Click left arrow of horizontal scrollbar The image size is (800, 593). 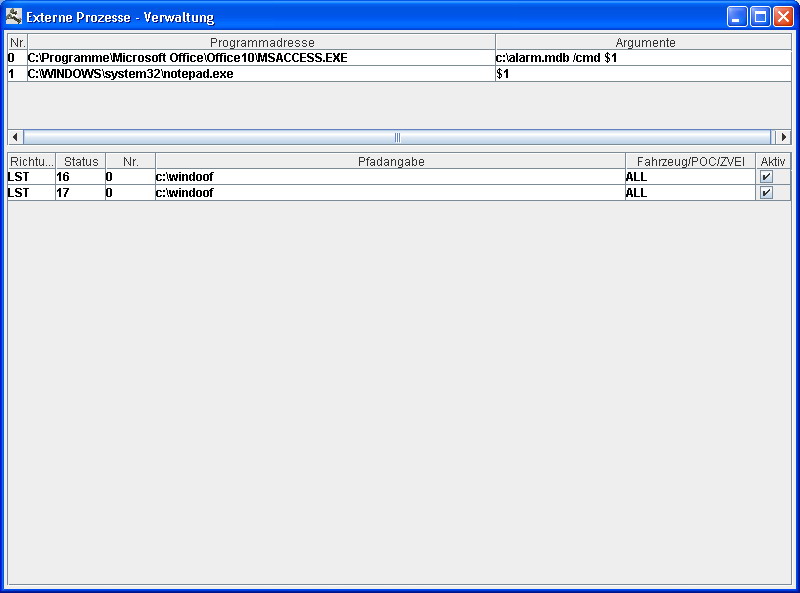click(15, 137)
